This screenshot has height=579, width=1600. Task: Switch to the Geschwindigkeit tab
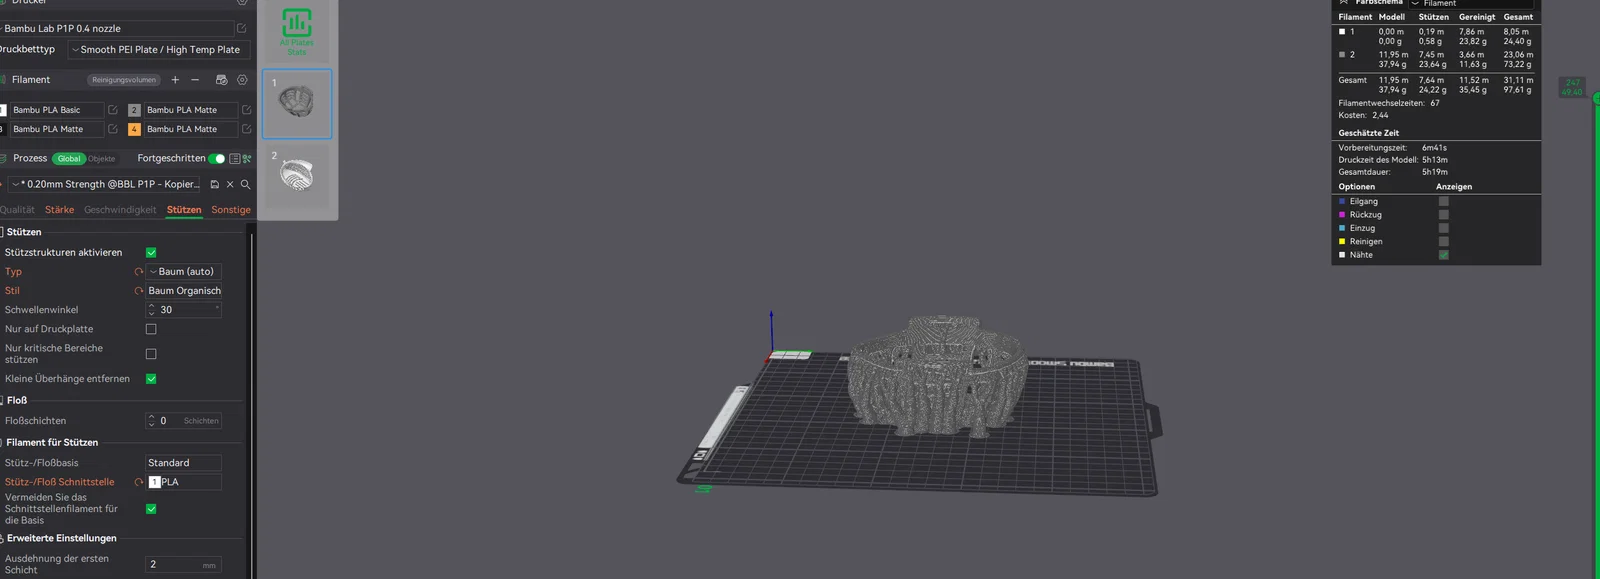120,210
